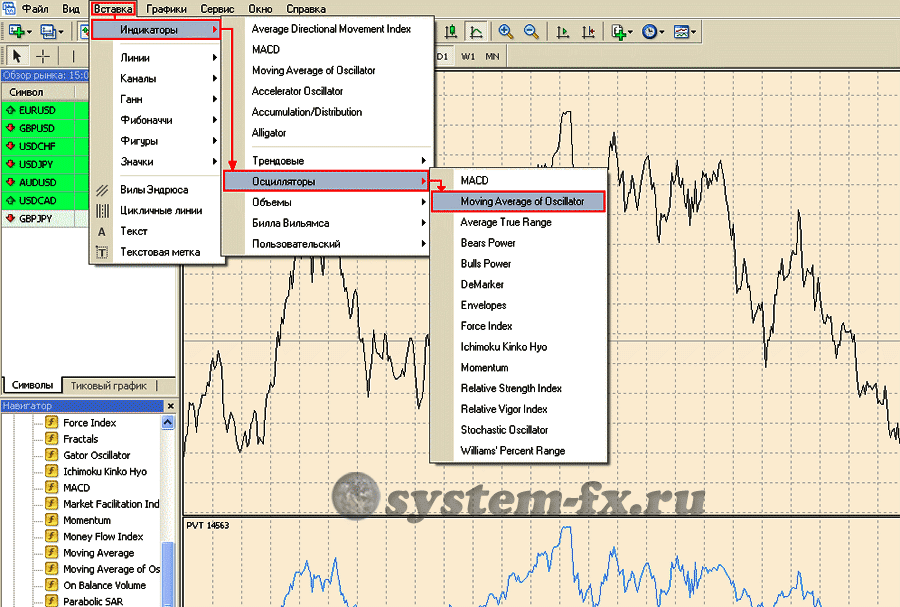Image resolution: width=900 pixels, height=607 pixels.
Task: Choose Moving Average of Oscillator in submenu
Action: [522, 202]
